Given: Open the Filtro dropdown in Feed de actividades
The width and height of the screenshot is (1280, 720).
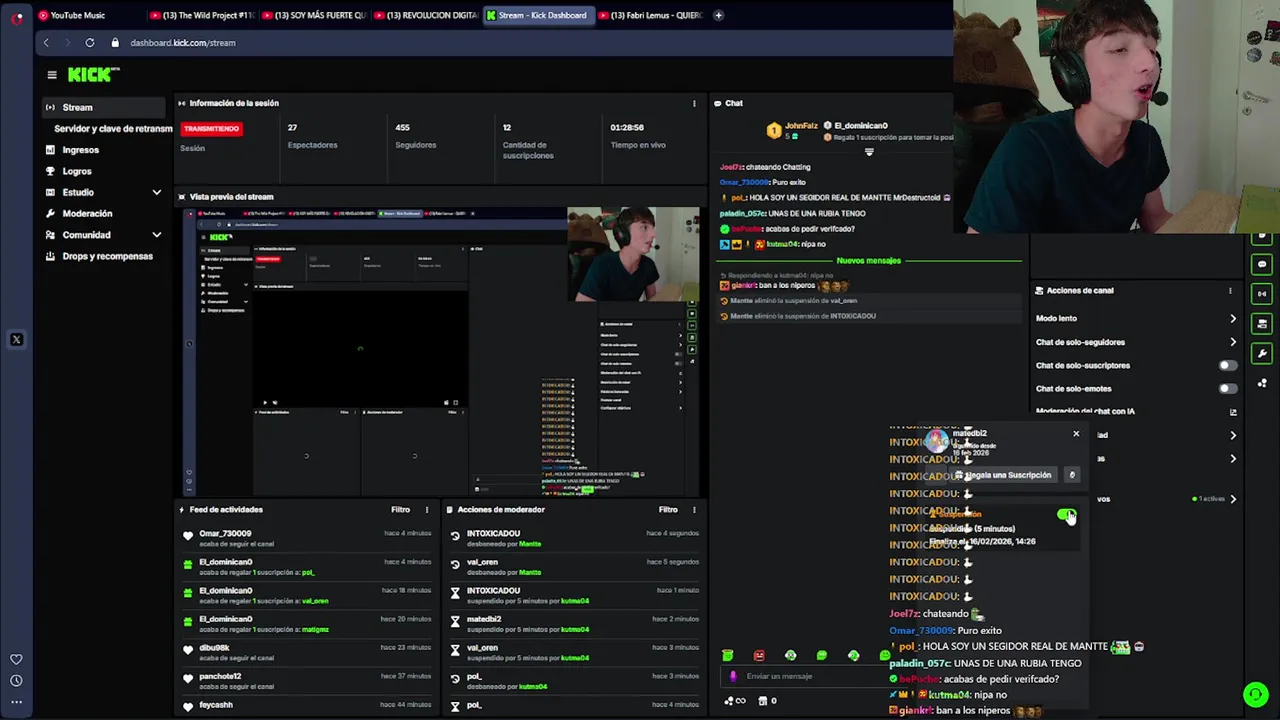Looking at the screenshot, I should pyautogui.click(x=401, y=510).
